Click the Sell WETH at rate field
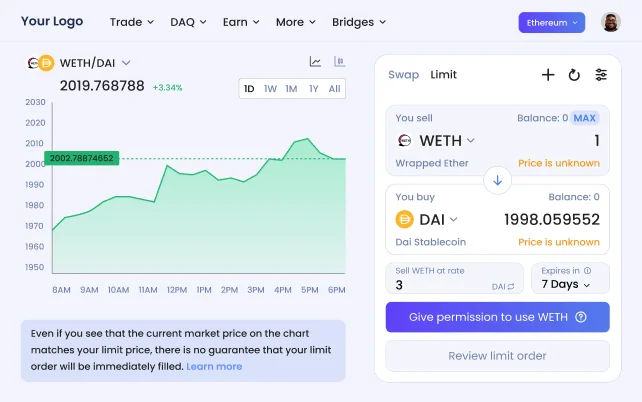The width and height of the screenshot is (642, 402). pos(440,285)
